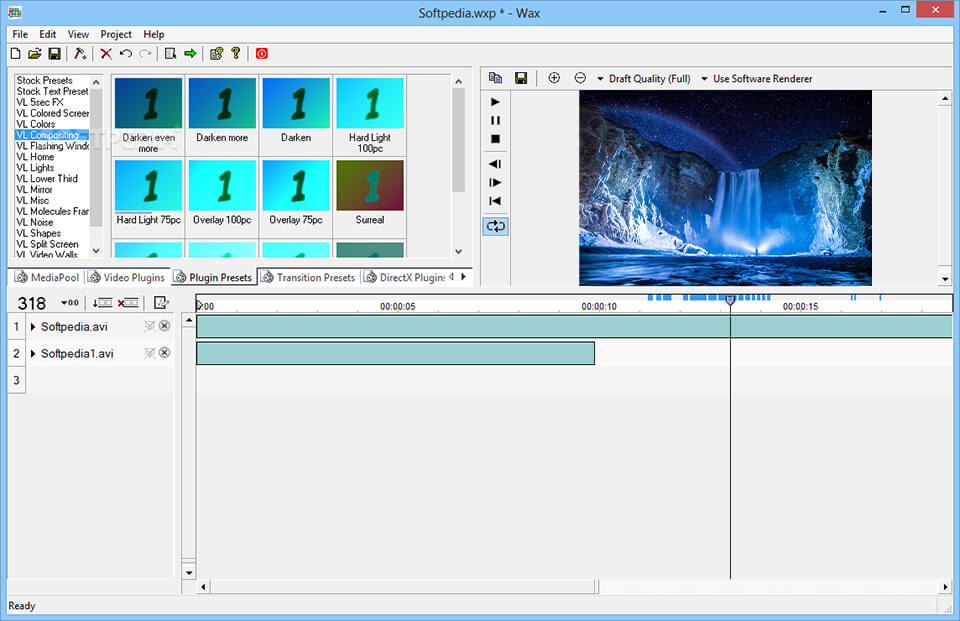Open the Use Software Renderer dropdown
This screenshot has width=960, height=621.
tap(756, 79)
